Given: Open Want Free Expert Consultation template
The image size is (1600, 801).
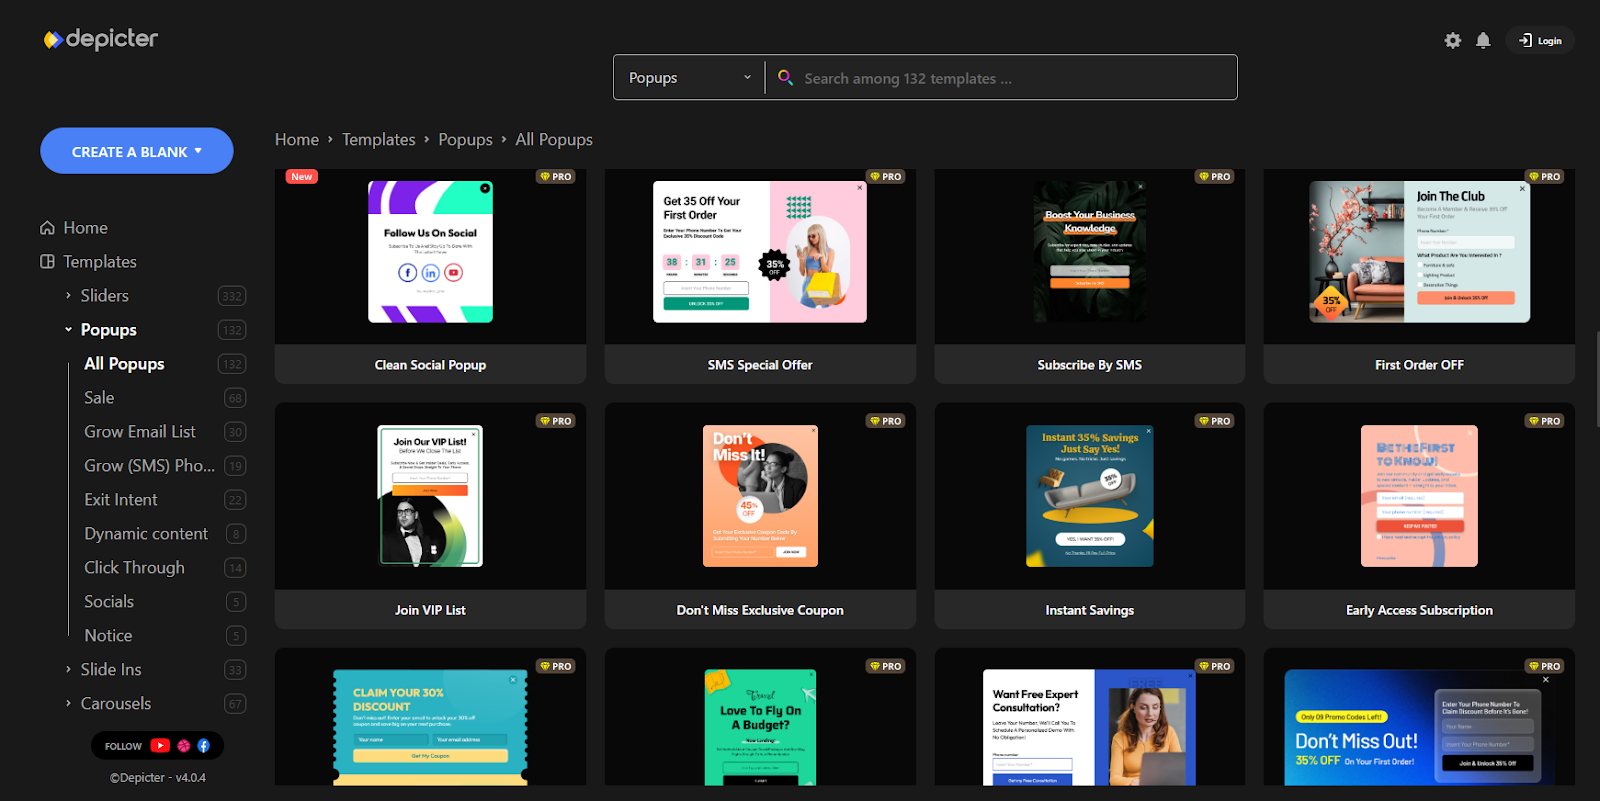Looking at the screenshot, I should 1090,727.
